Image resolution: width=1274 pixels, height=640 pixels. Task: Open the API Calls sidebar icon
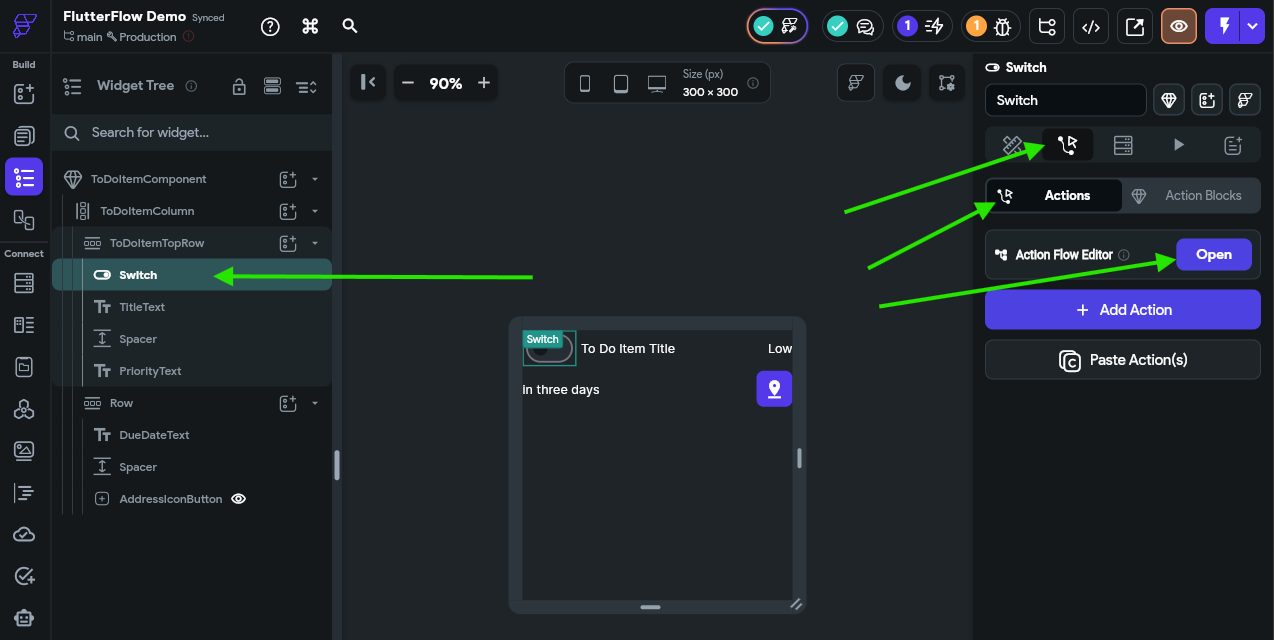[x=24, y=409]
